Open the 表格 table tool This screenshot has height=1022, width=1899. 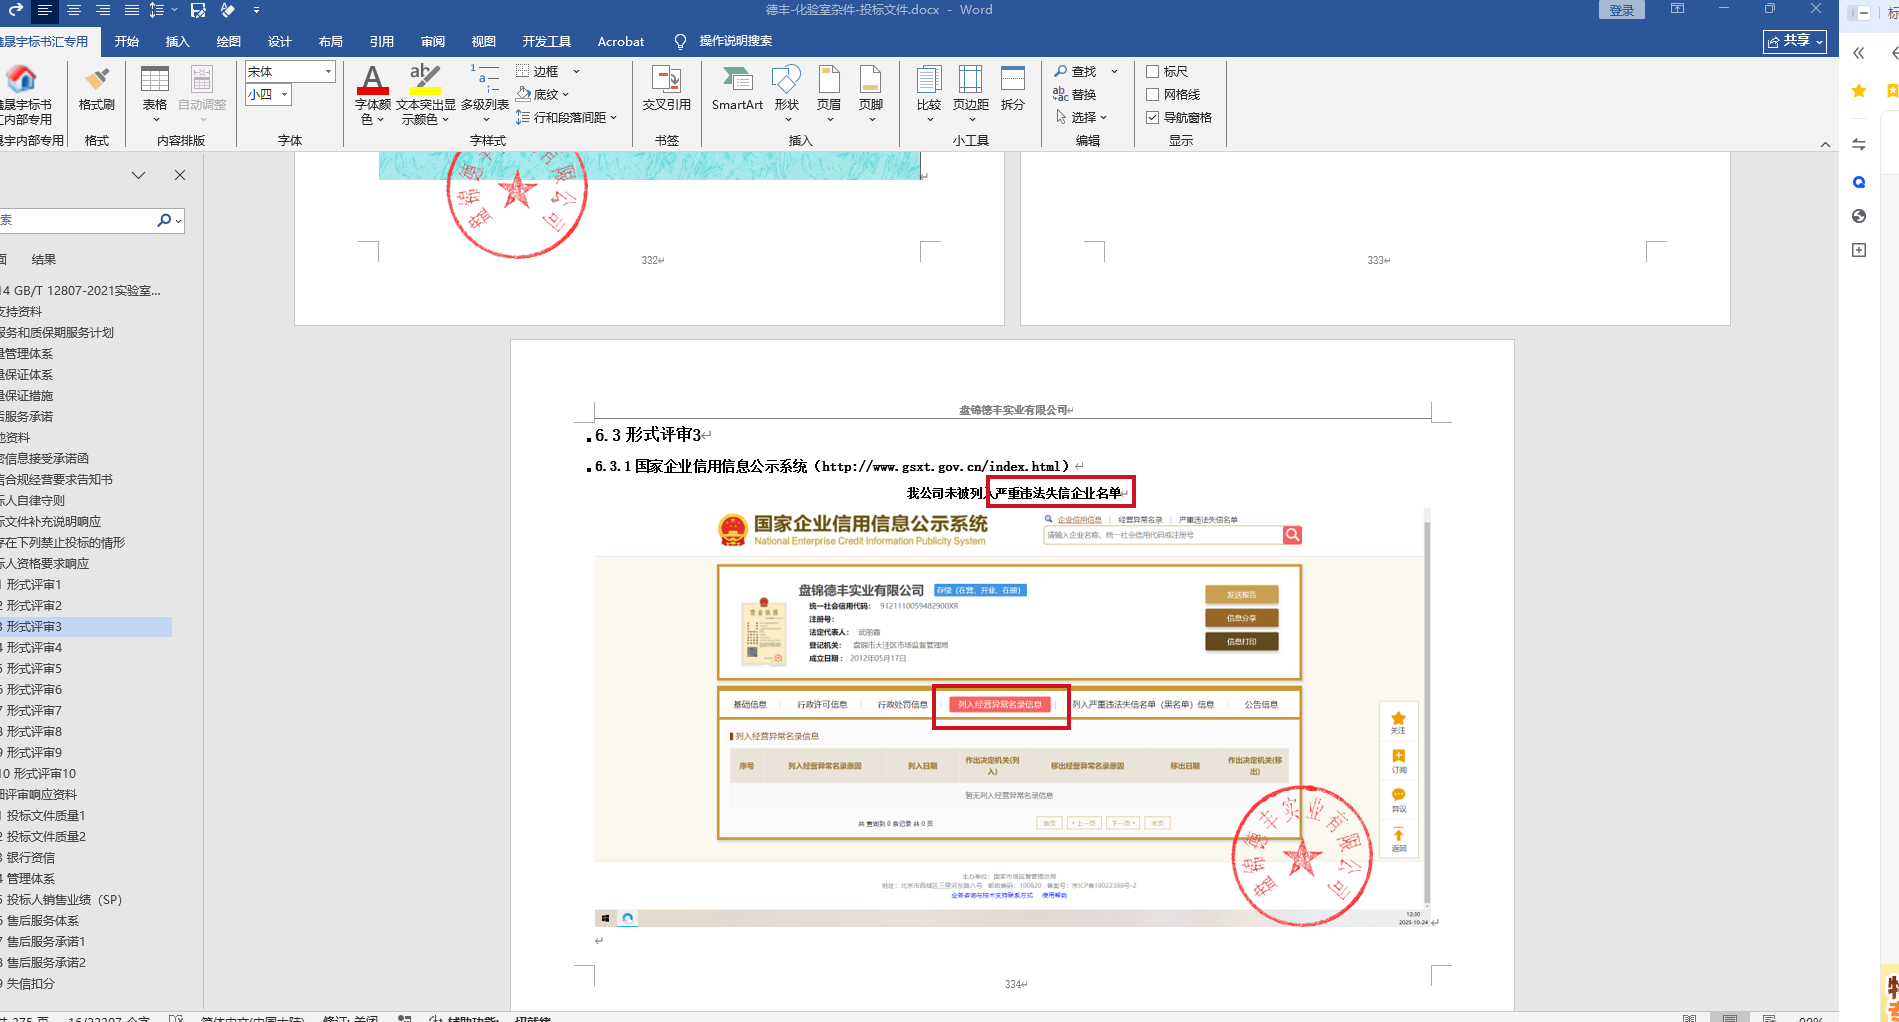[155, 94]
